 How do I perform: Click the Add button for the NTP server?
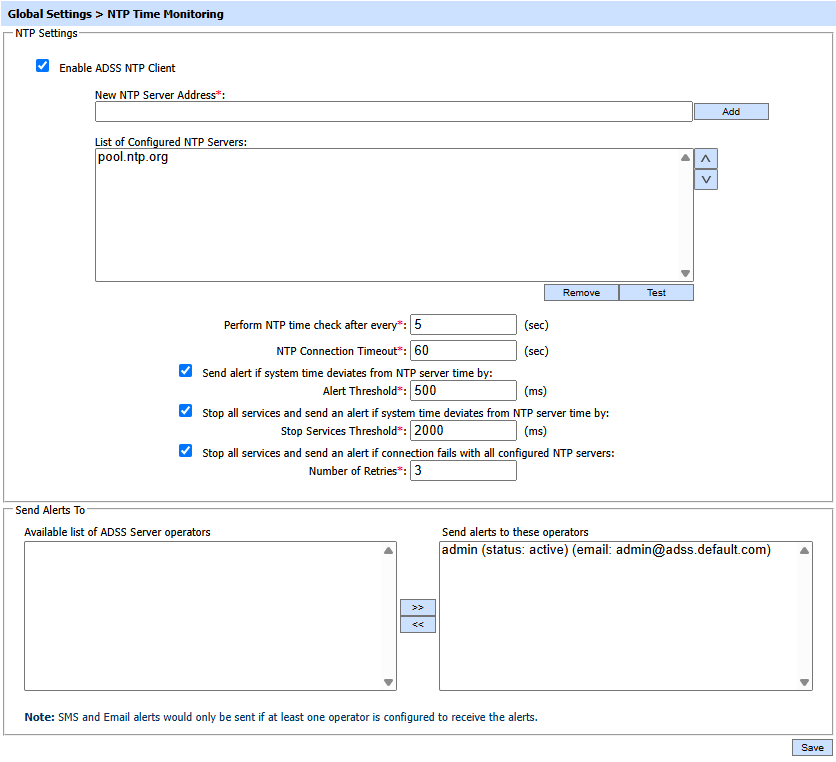coord(730,112)
